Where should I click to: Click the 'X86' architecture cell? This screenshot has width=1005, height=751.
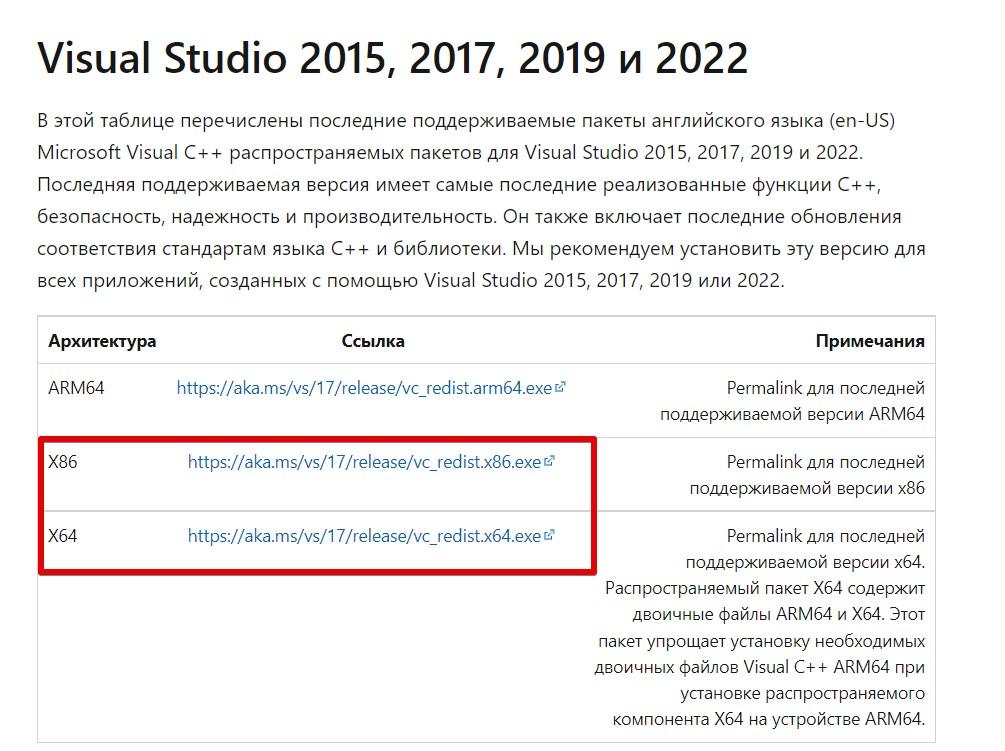click(x=63, y=462)
